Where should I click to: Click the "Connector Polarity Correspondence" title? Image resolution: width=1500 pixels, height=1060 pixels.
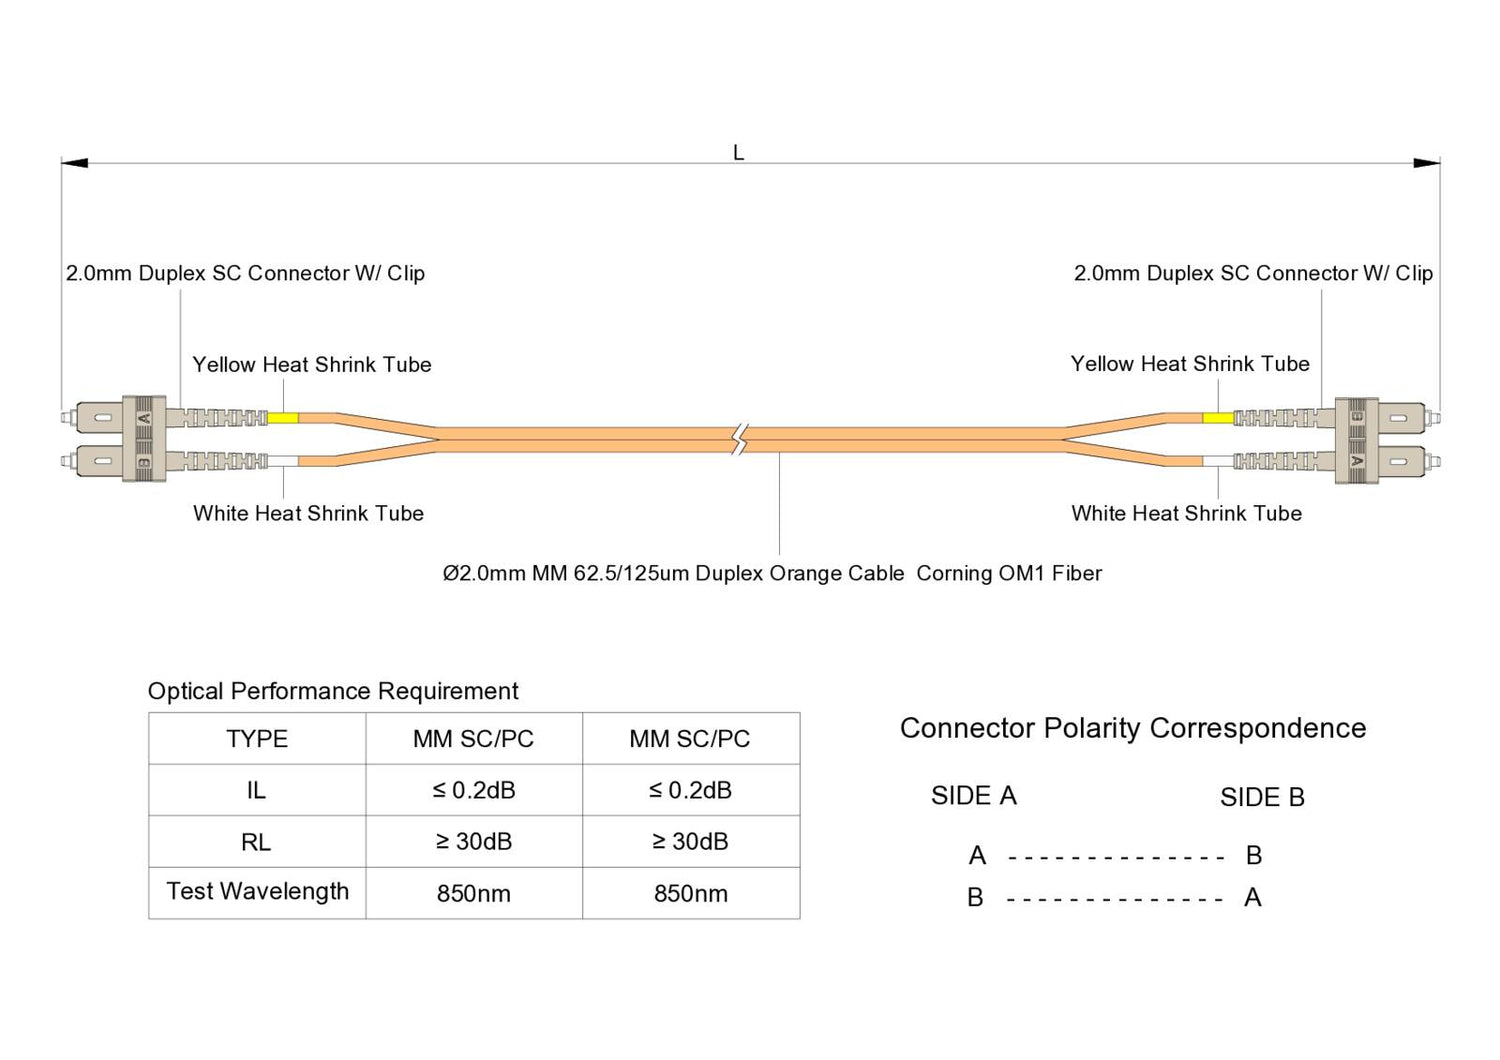click(x=1132, y=728)
